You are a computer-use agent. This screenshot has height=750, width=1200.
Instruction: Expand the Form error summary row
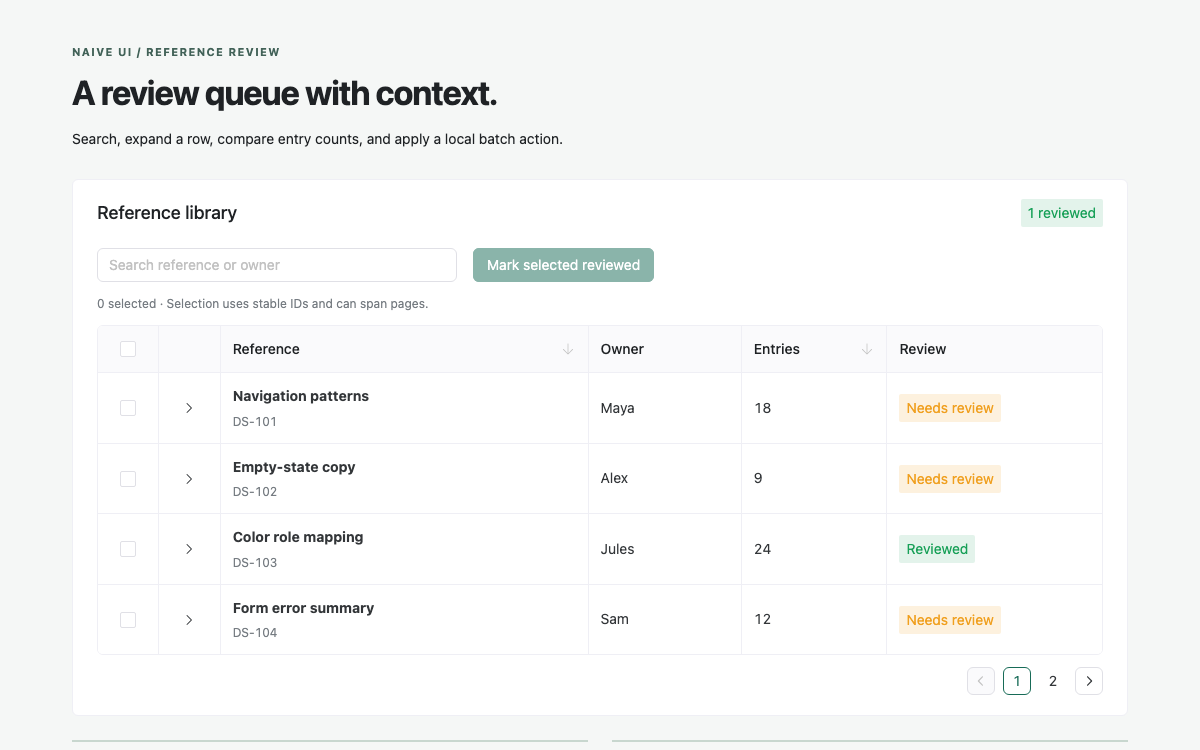click(x=189, y=620)
